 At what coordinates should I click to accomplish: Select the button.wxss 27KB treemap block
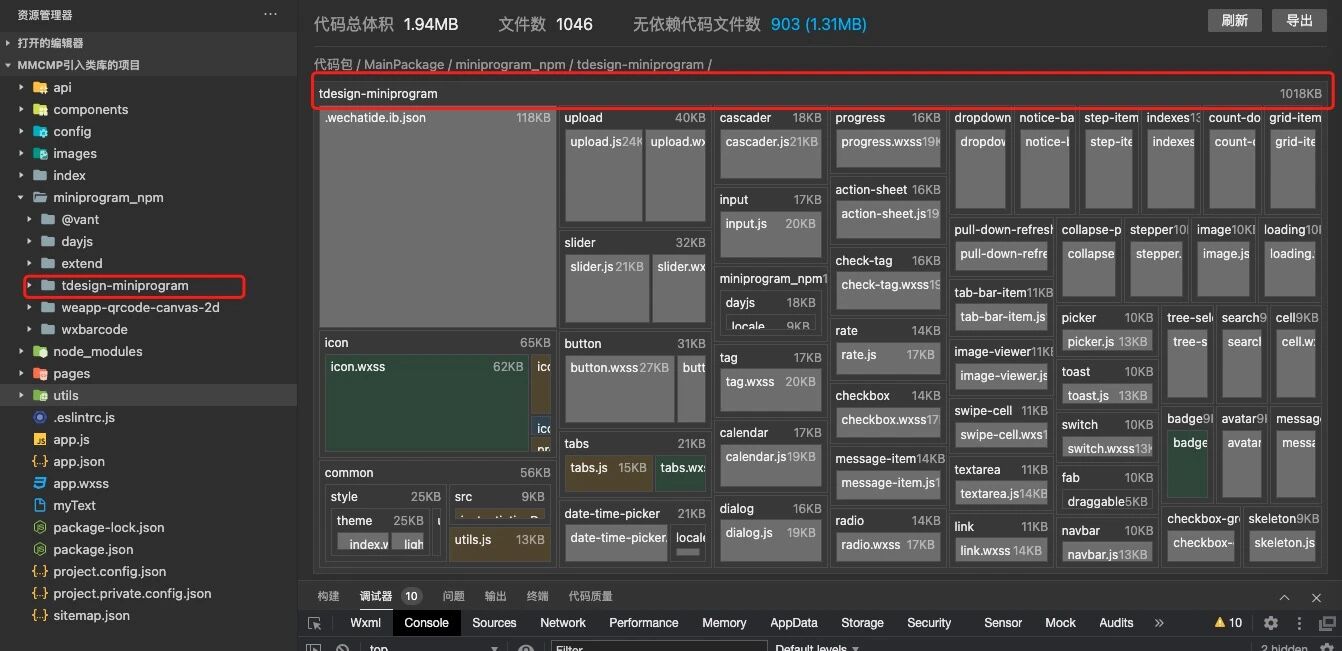coord(619,389)
